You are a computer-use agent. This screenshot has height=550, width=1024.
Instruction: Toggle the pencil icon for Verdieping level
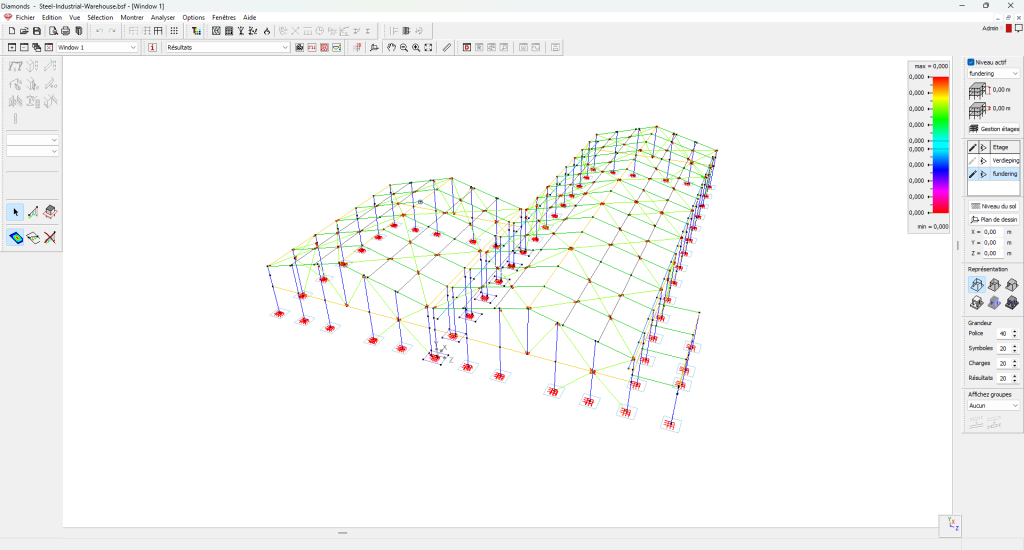pos(973,160)
